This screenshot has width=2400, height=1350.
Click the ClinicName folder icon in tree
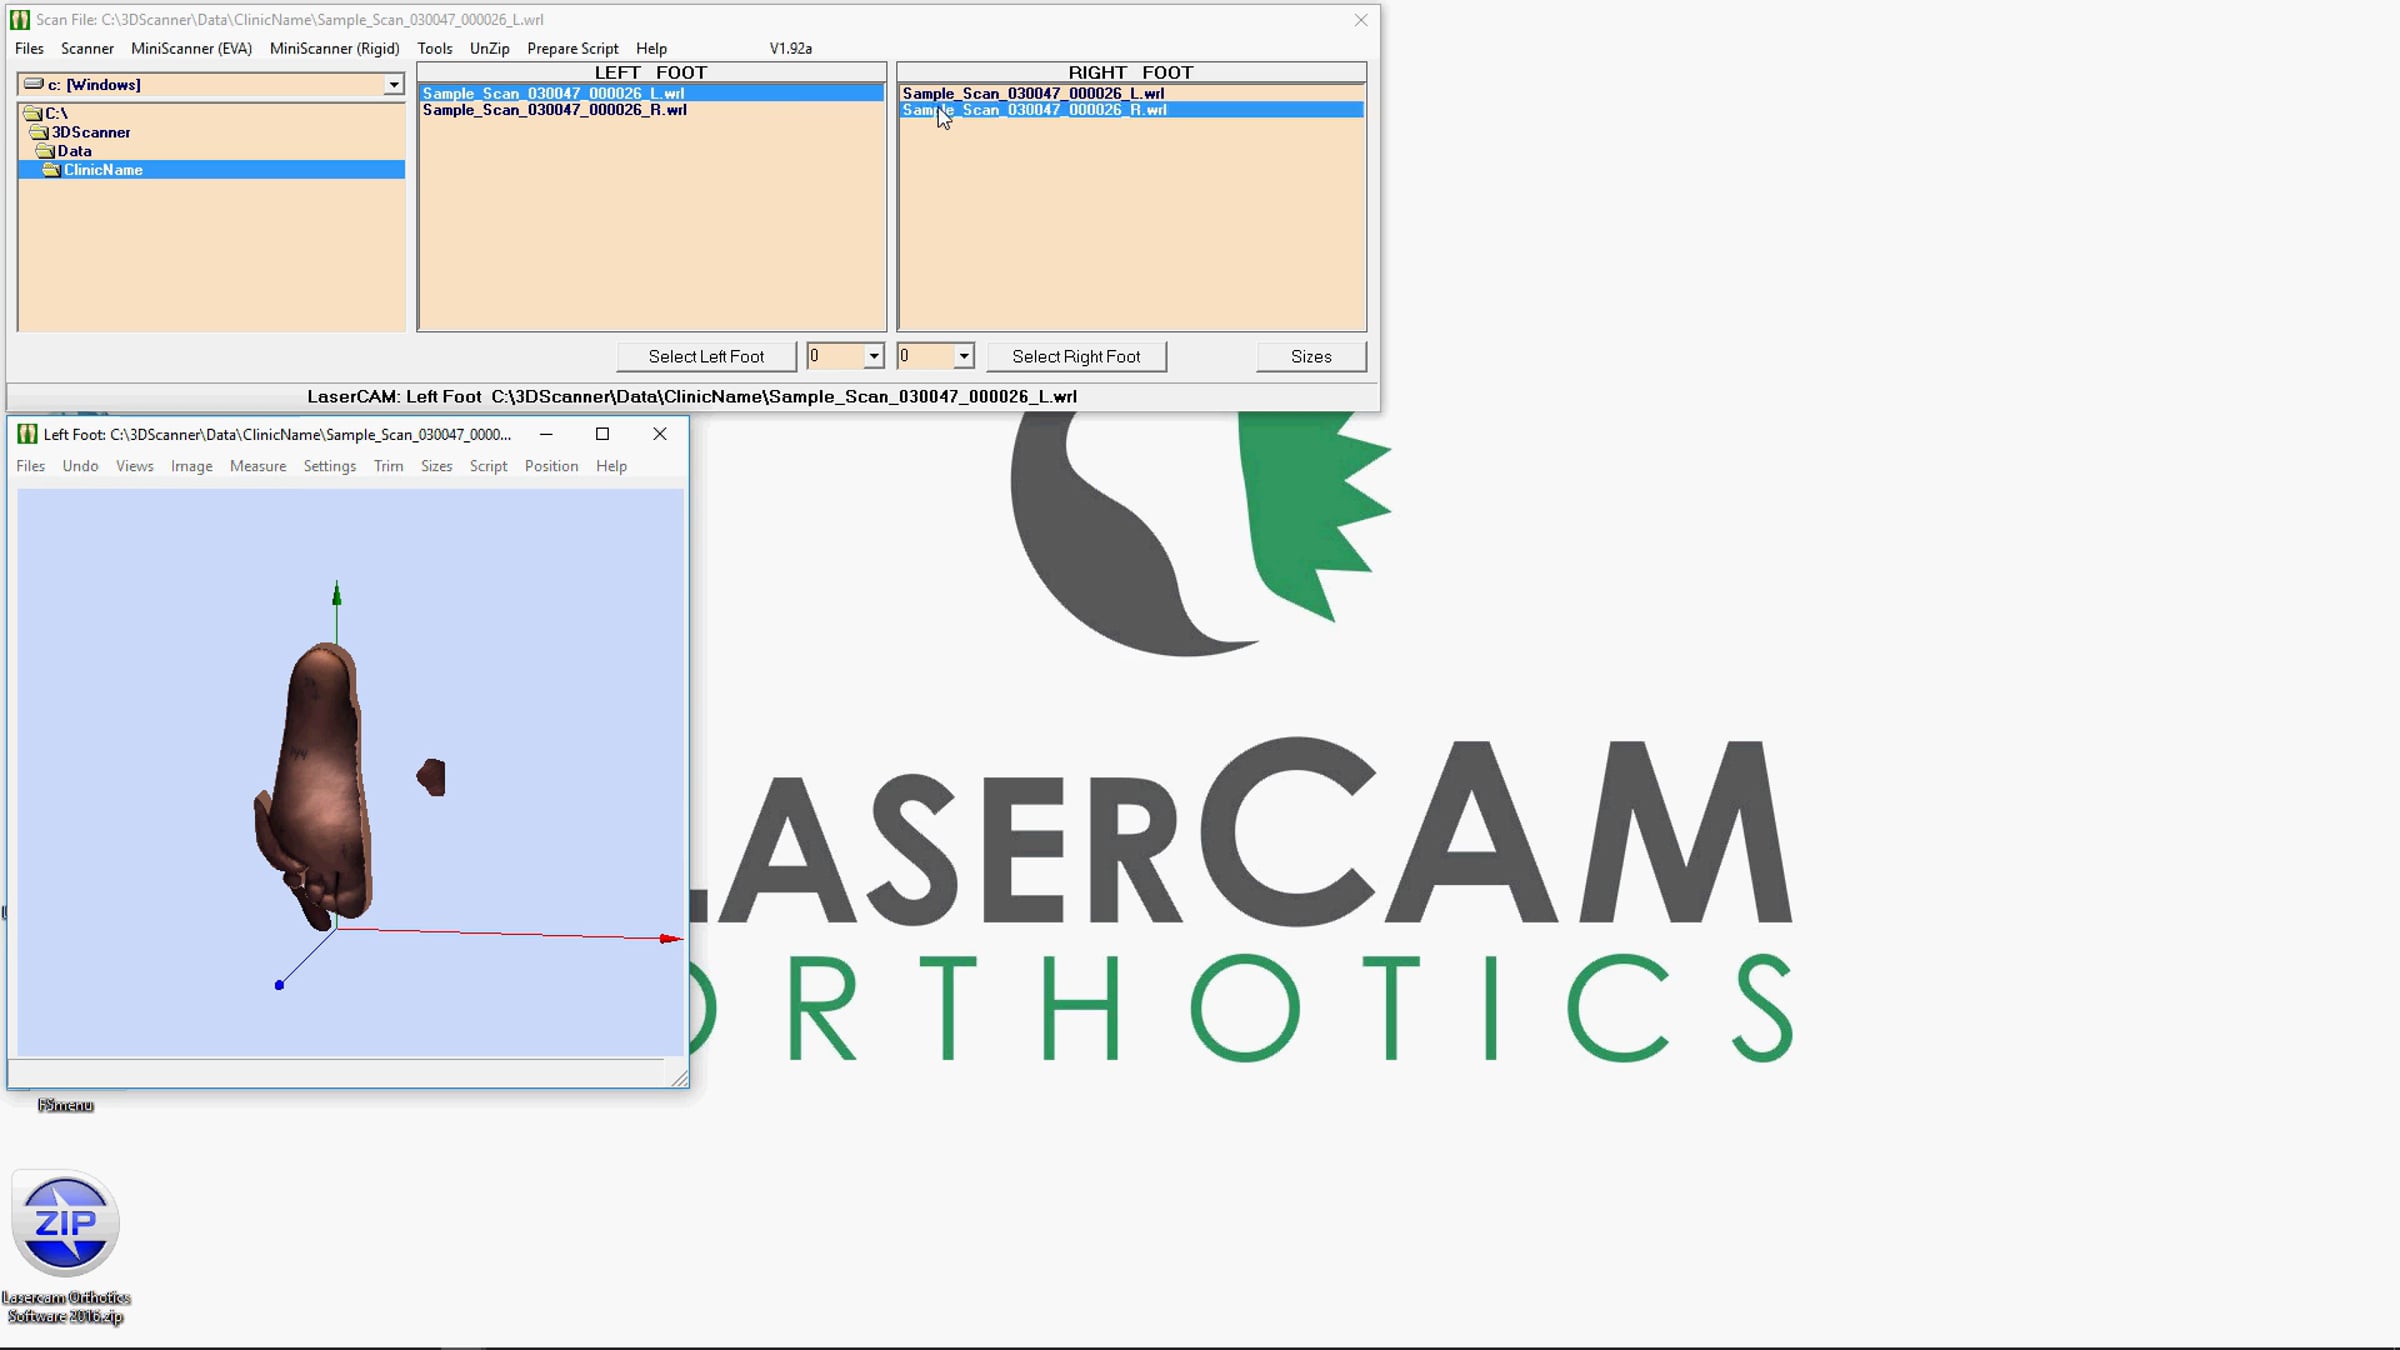pos(52,170)
